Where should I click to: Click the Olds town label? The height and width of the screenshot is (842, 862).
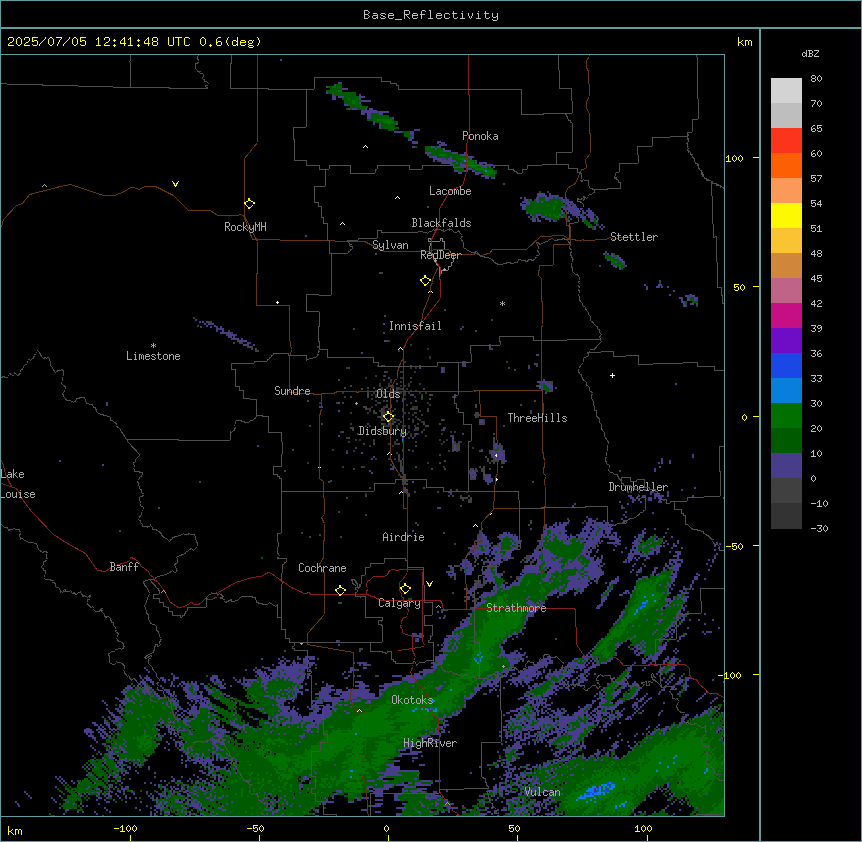tap(388, 394)
